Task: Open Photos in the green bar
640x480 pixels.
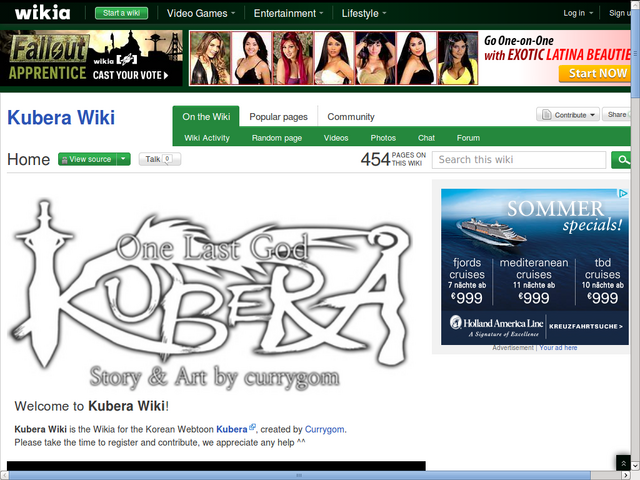Action: [x=383, y=138]
